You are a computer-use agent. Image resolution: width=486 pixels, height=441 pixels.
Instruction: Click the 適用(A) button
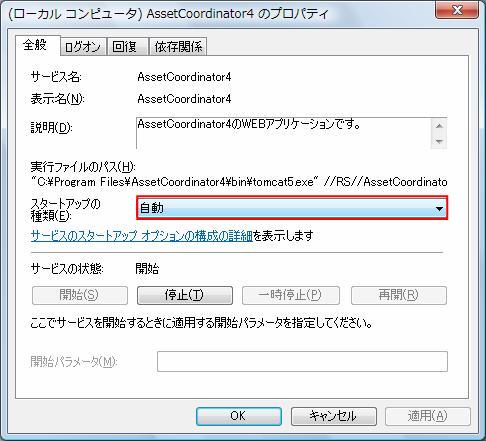pos(428,416)
